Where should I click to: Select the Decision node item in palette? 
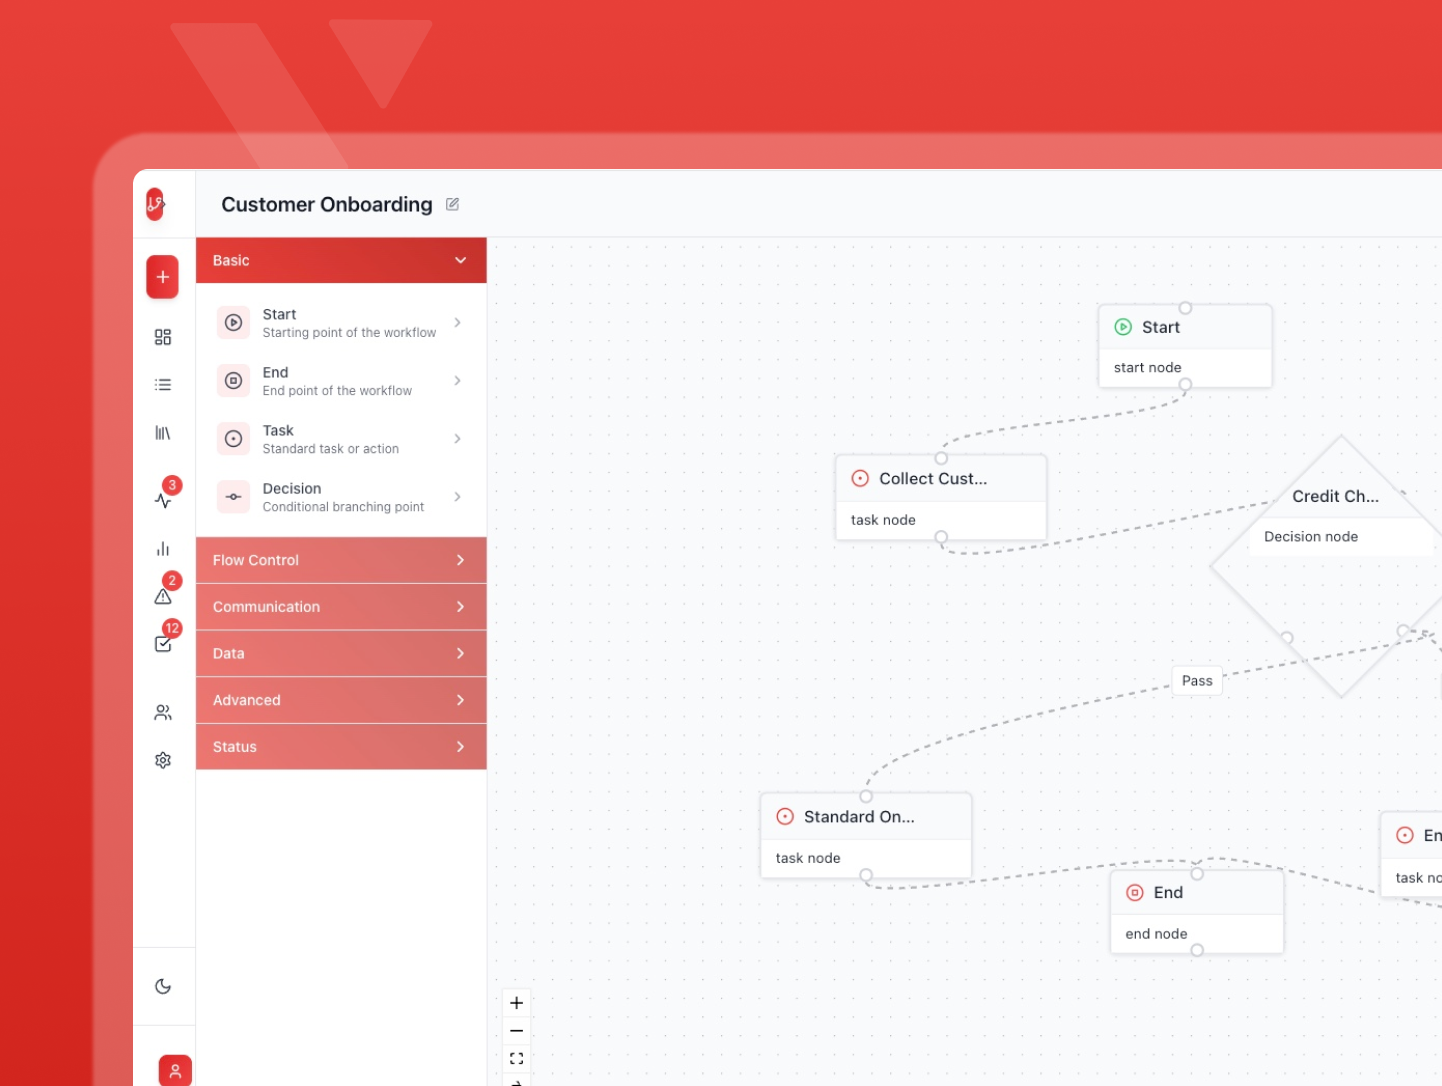341,497
